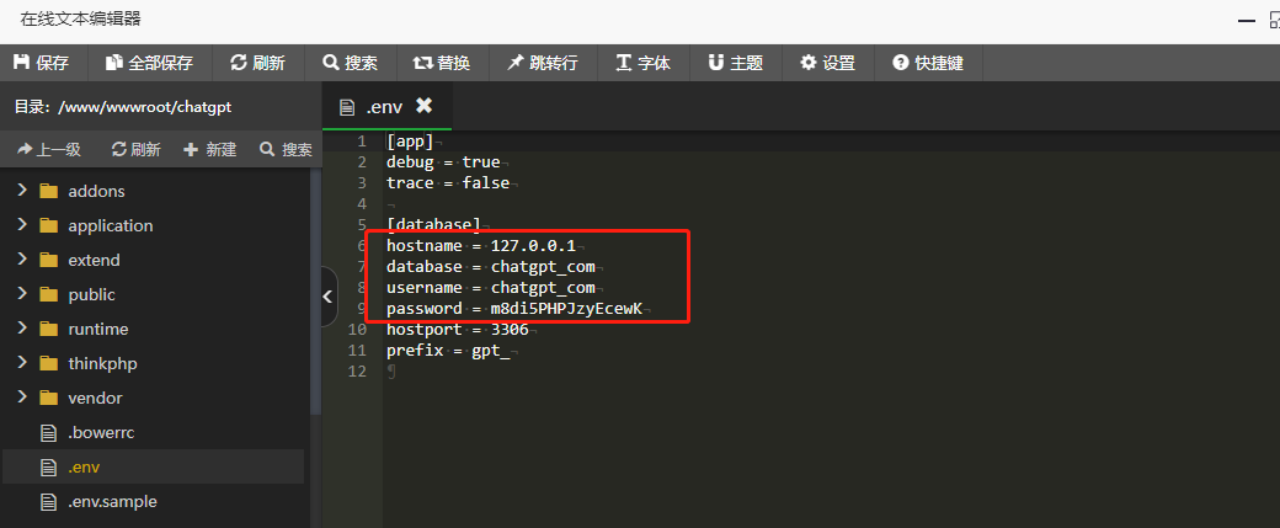Screen dimensions: 1280x528
Task: Click the Save All (全部保存) icon
Action: tap(114, 63)
